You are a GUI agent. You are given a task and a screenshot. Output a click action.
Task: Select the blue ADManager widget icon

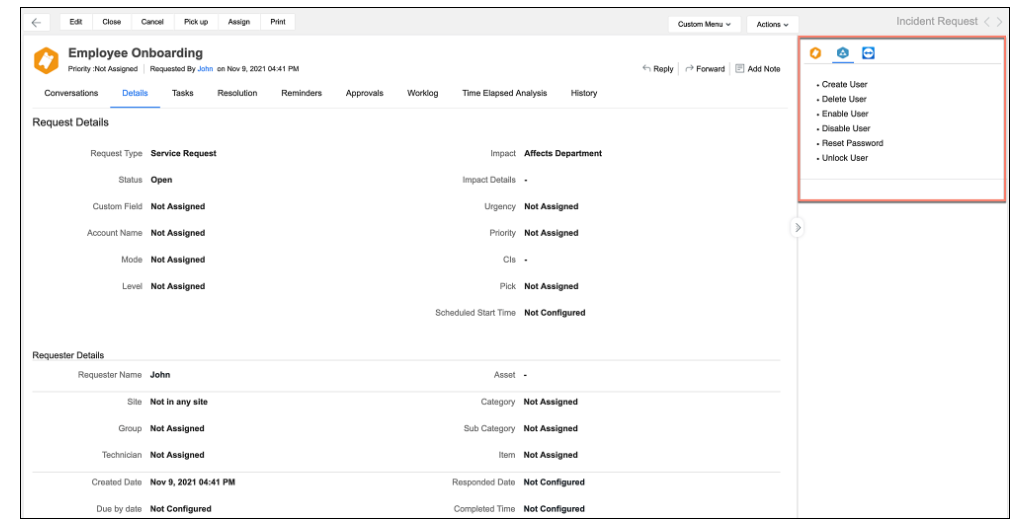pyautogui.click(x=843, y=53)
